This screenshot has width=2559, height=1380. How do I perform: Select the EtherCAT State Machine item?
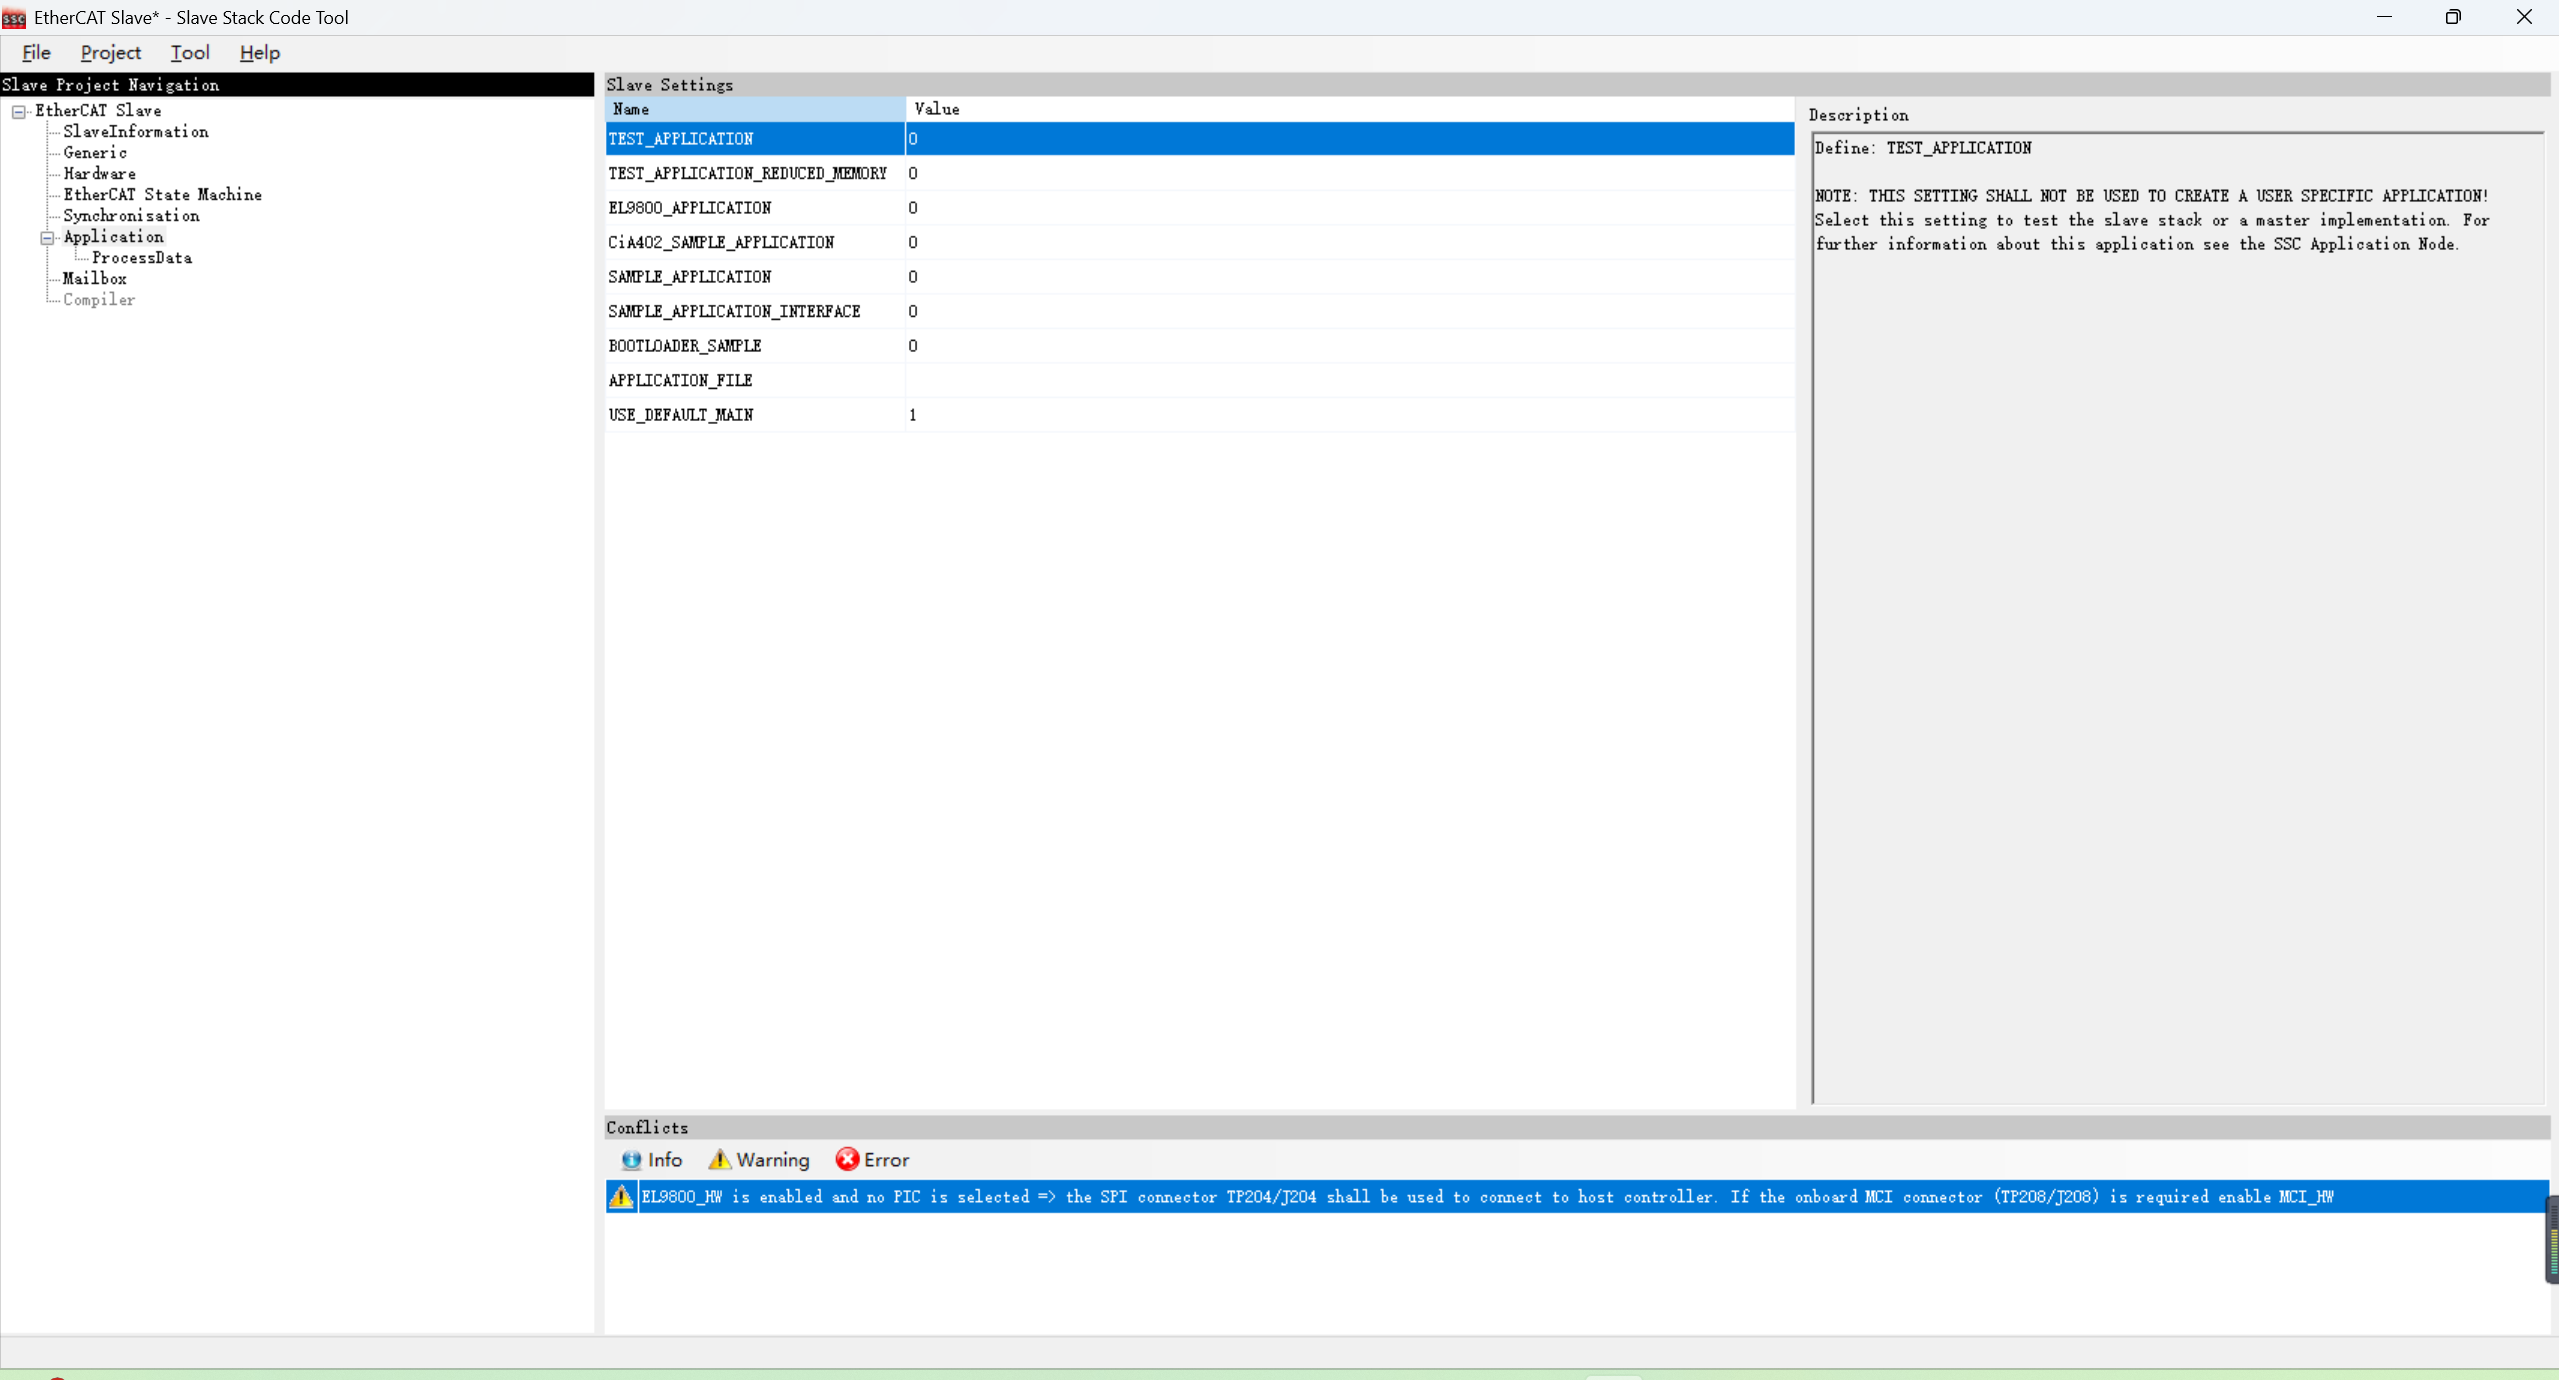point(162,194)
